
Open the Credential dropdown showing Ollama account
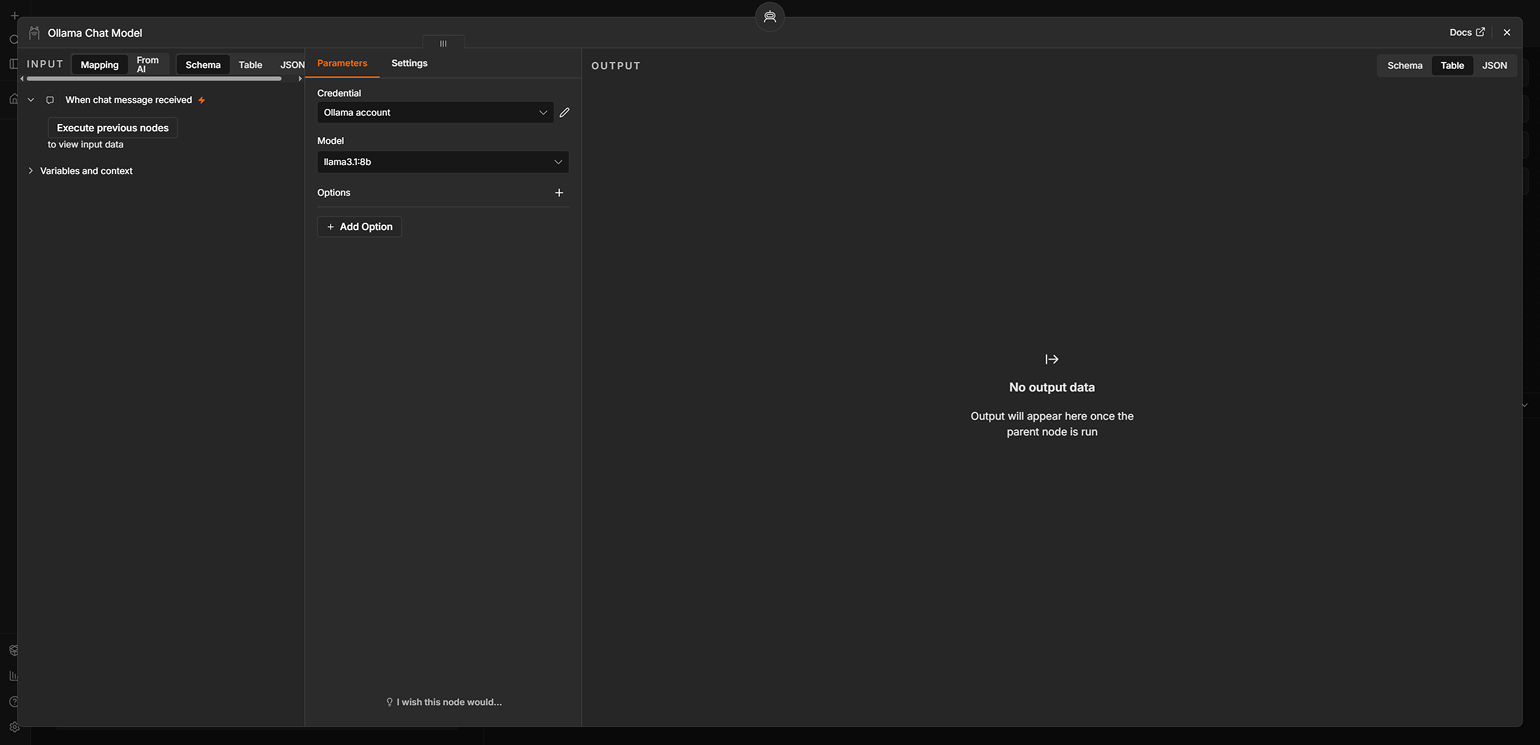435,113
